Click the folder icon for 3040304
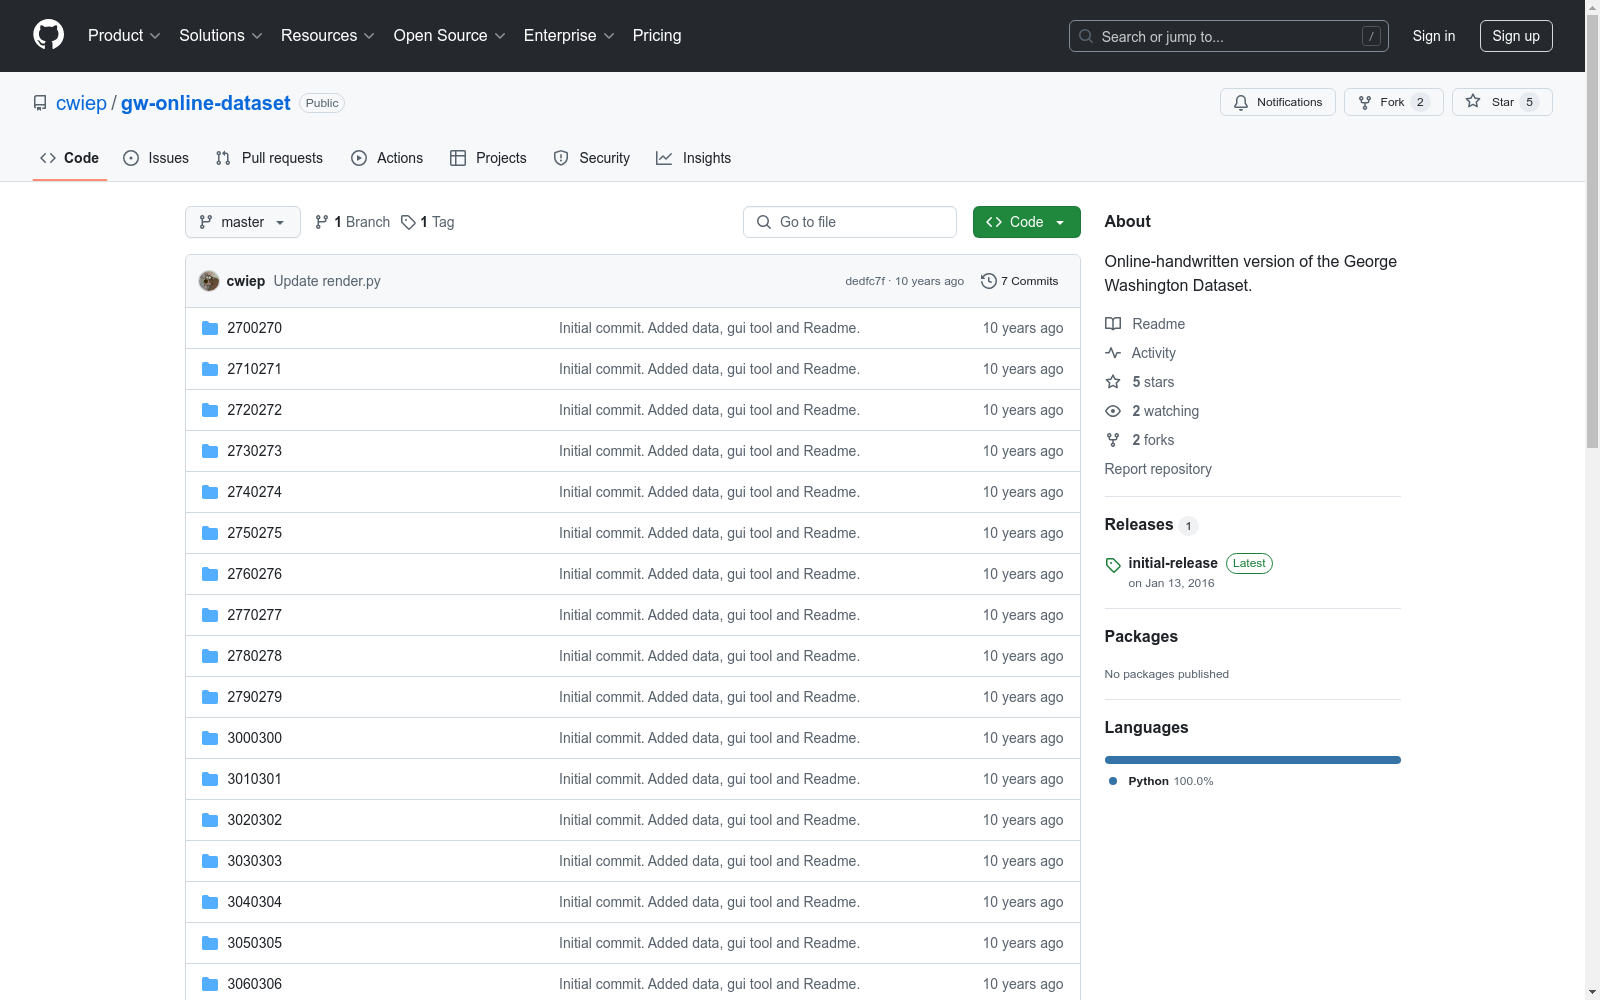This screenshot has height=1000, width=1600. [x=210, y=902]
